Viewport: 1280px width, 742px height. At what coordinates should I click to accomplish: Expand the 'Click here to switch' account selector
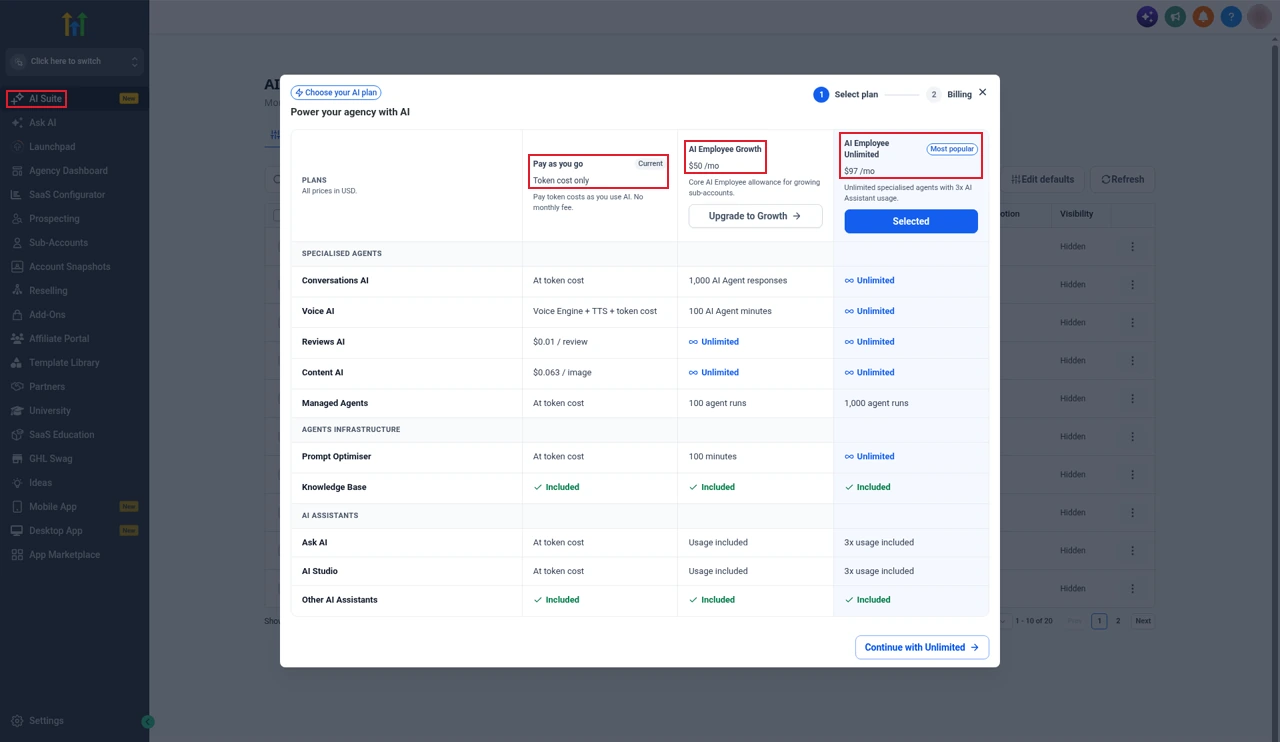pyautogui.click(x=74, y=62)
